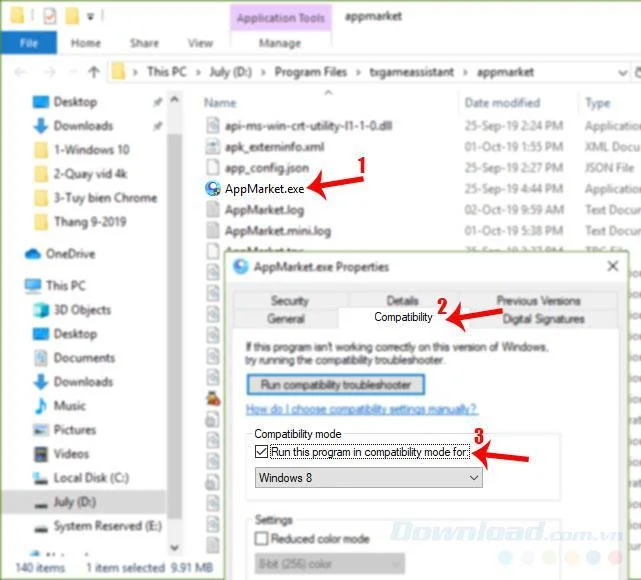641x580 pixels.
Task: Click the AppMarket.exe application icon
Action: pos(213,188)
